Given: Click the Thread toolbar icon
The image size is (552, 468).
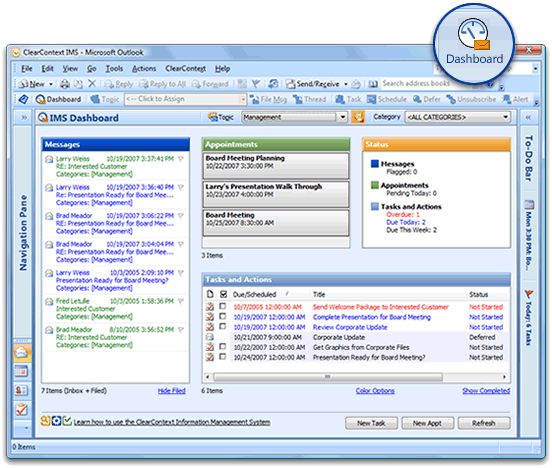Looking at the screenshot, I should (x=309, y=99).
